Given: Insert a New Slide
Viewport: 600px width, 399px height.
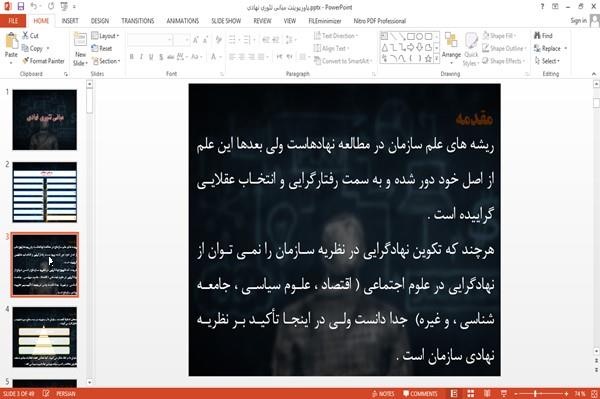Looking at the screenshot, I should pyautogui.click(x=80, y=49).
